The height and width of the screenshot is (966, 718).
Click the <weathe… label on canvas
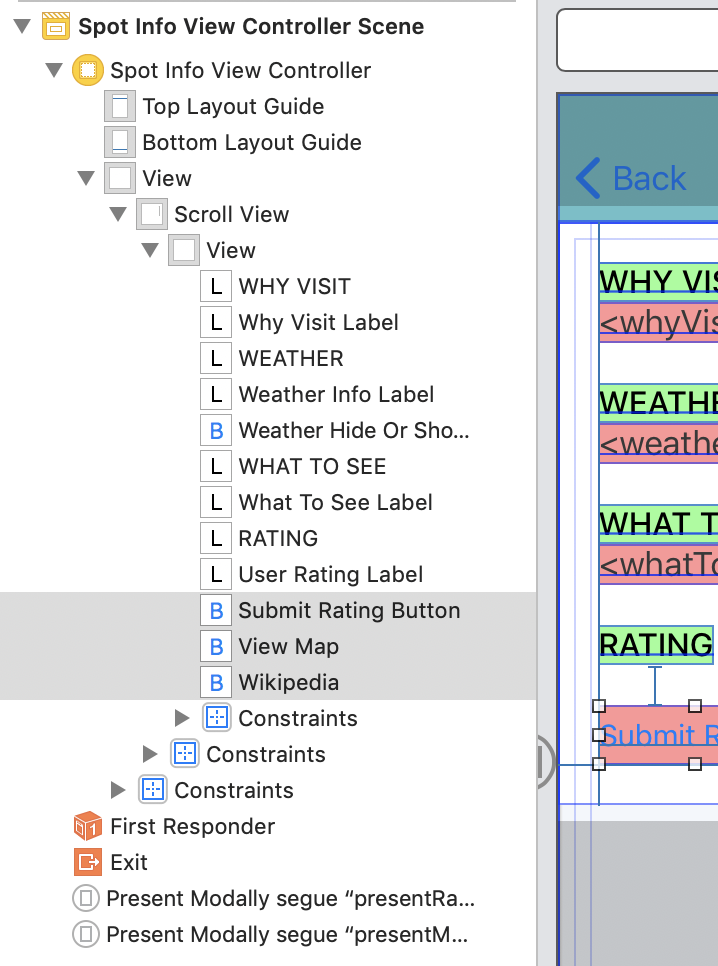click(x=658, y=442)
